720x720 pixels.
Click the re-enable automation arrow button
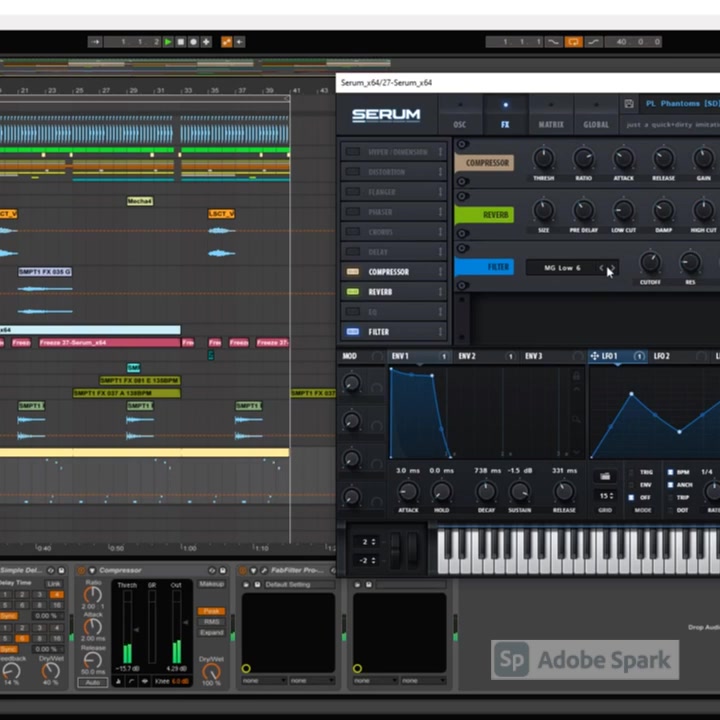pyautogui.click(x=239, y=42)
